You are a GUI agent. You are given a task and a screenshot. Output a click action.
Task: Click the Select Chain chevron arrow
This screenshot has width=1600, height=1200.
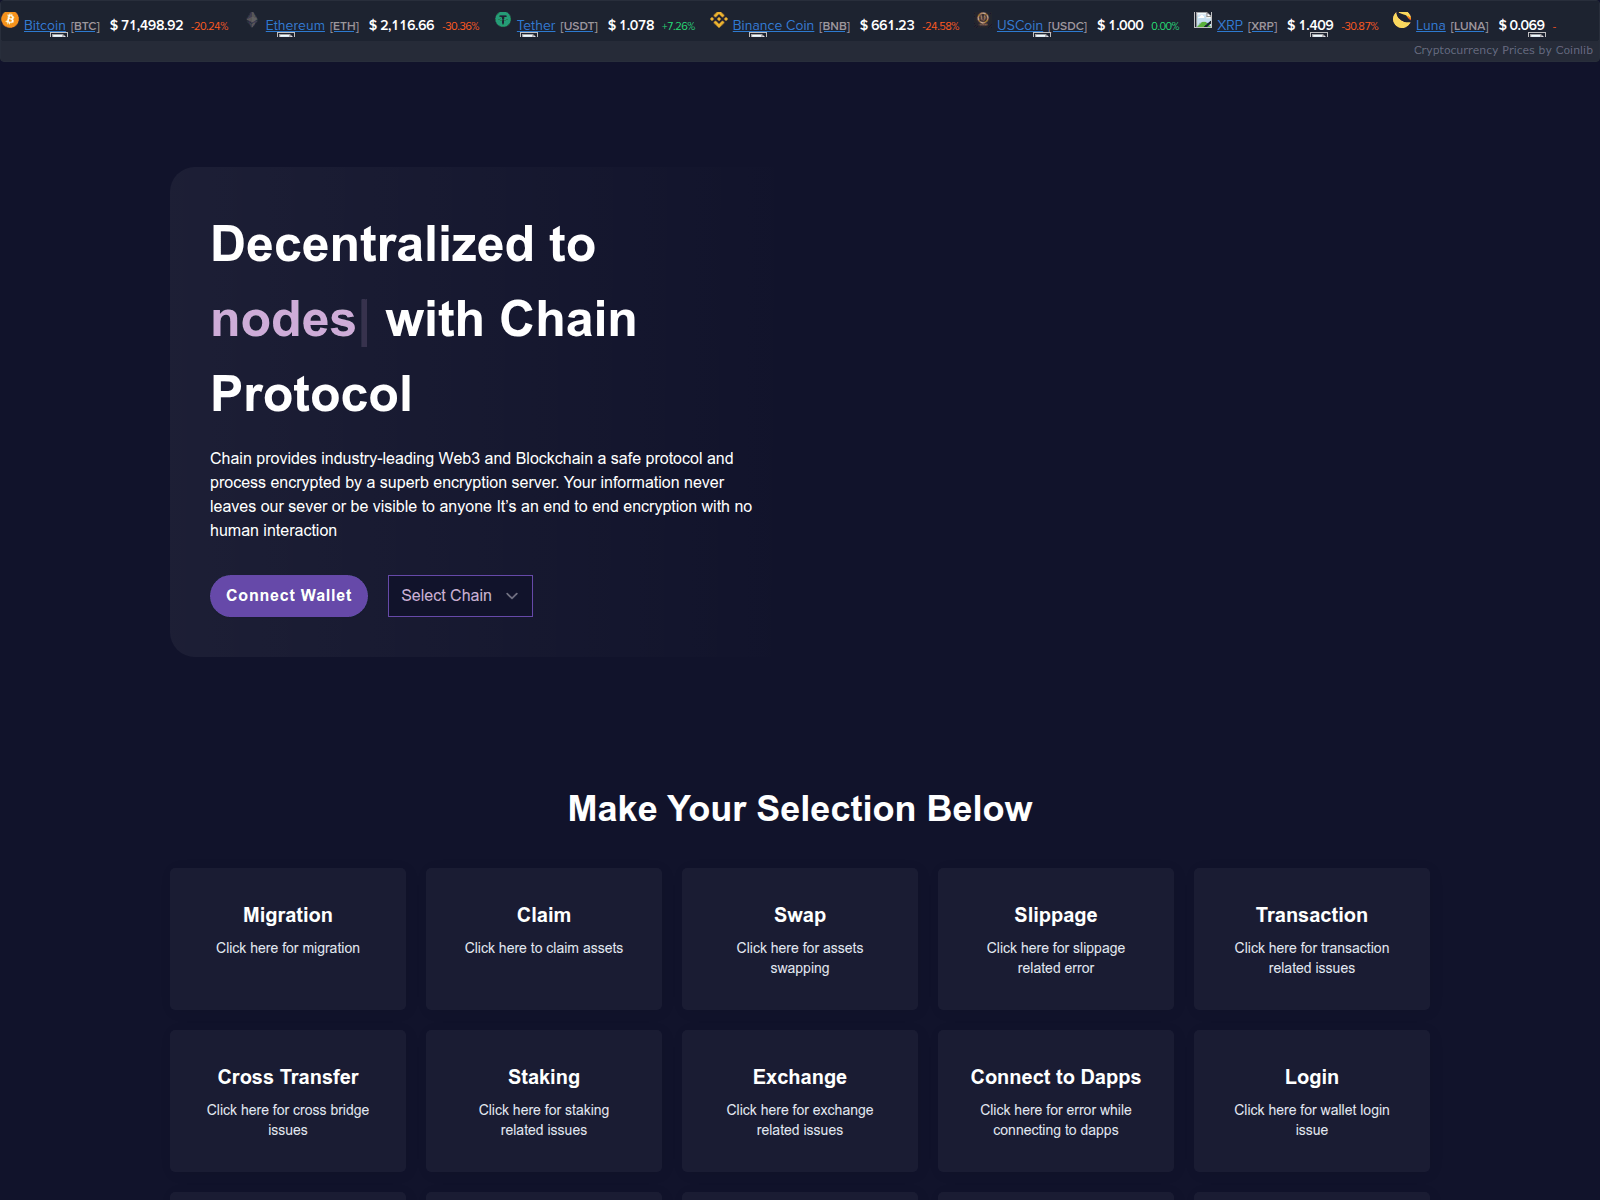pyautogui.click(x=512, y=596)
